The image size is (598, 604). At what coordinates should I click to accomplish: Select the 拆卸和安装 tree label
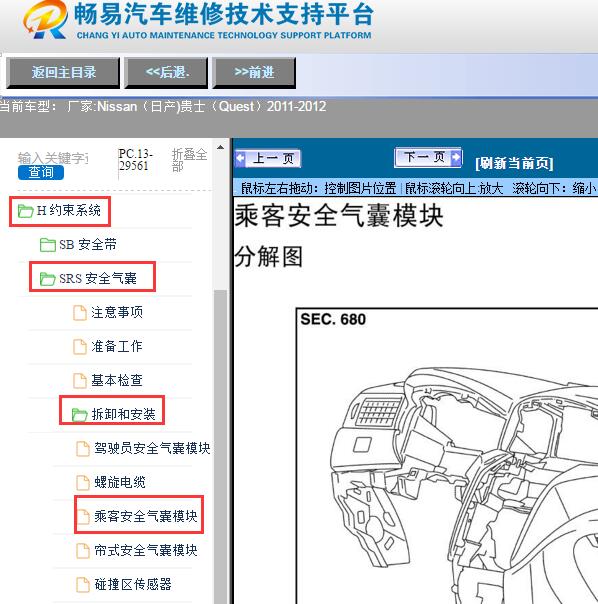[123, 414]
